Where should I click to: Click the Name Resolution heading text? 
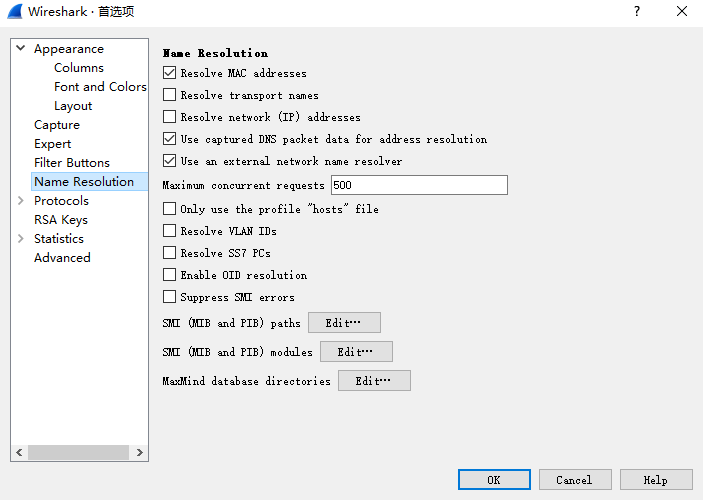click(x=215, y=53)
